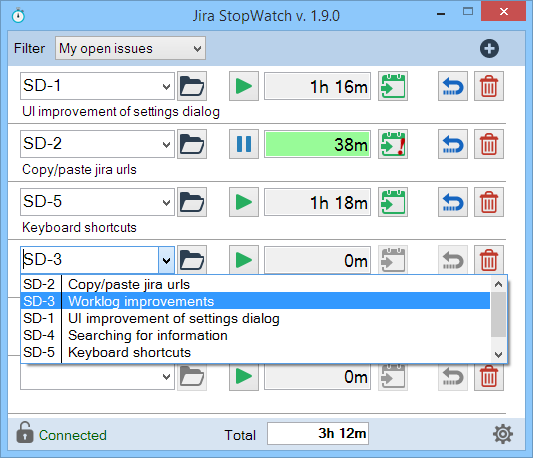Viewport: 533px width, 458px height.
Task: Reset the SD-1 timer
Action: [453, 86]
